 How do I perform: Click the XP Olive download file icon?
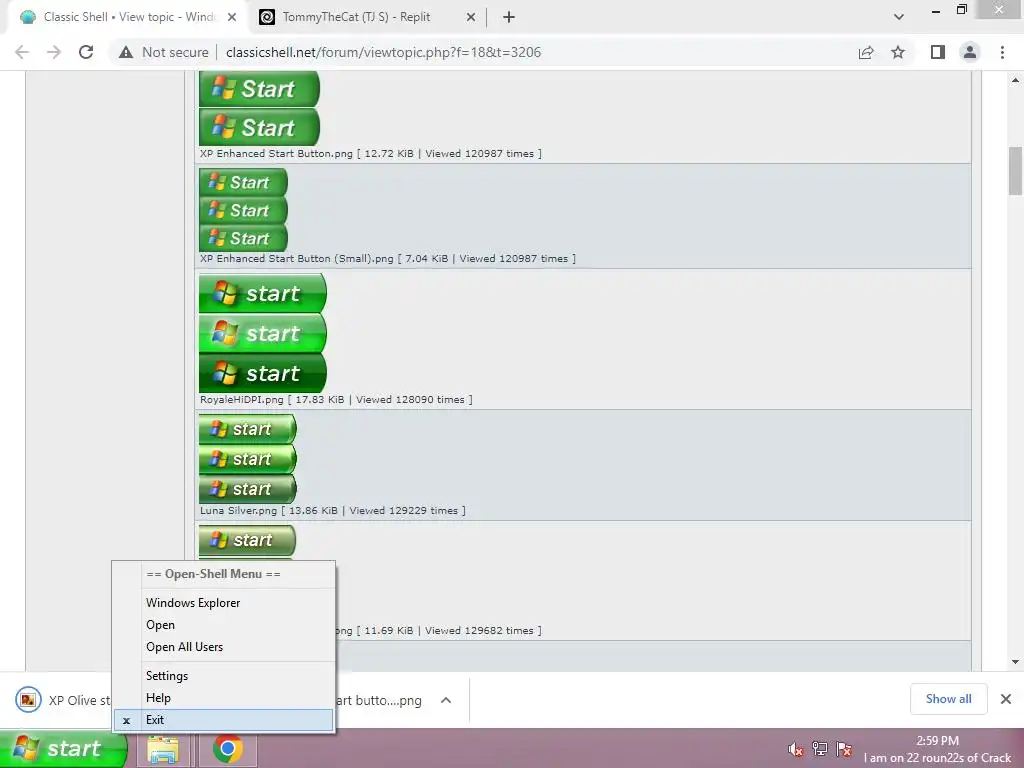28,700
